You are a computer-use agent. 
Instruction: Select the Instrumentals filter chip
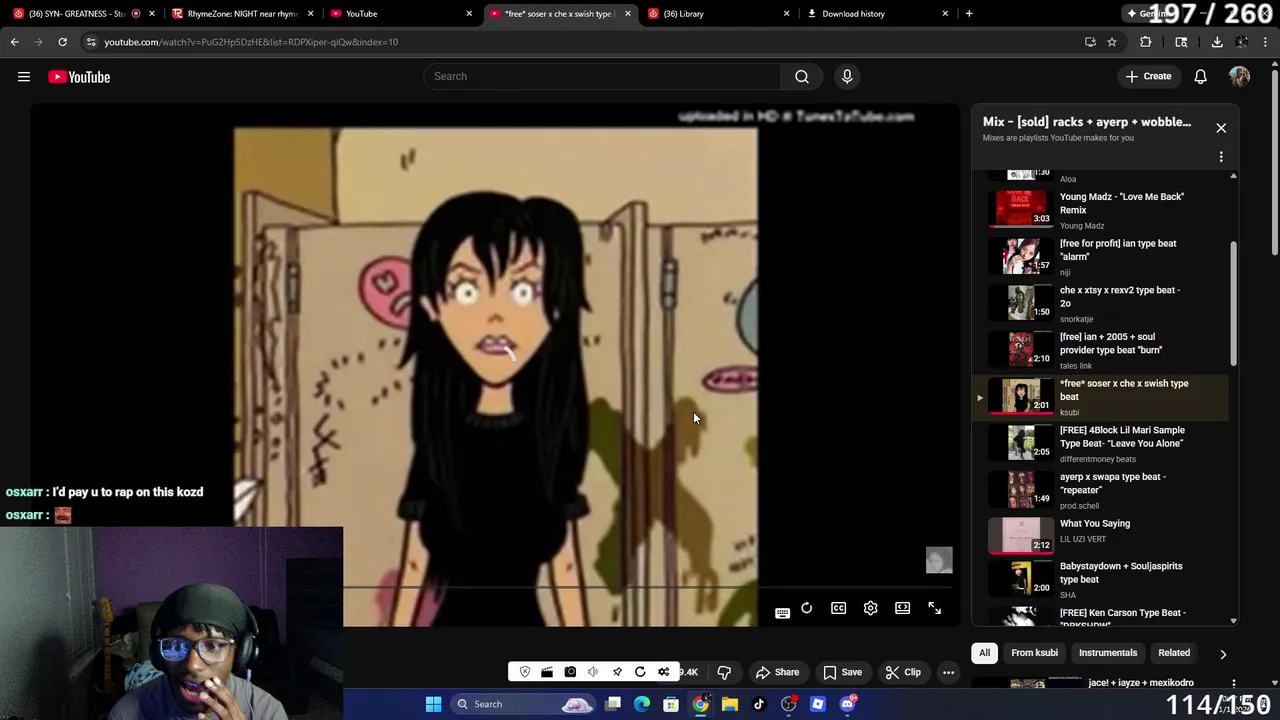click(1108, 653)
